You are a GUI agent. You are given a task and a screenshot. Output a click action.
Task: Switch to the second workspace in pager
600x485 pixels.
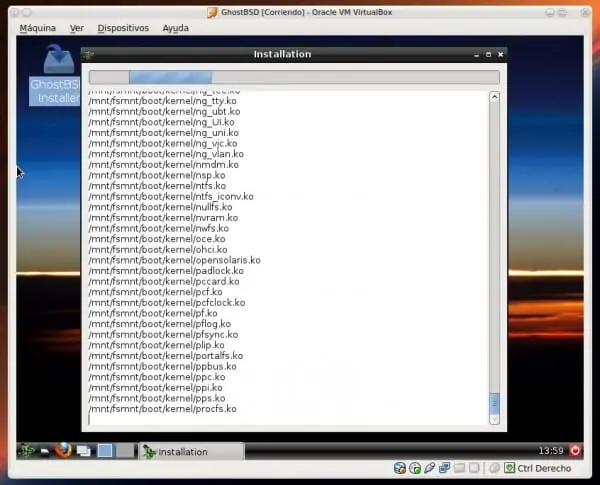coord(125,451)
